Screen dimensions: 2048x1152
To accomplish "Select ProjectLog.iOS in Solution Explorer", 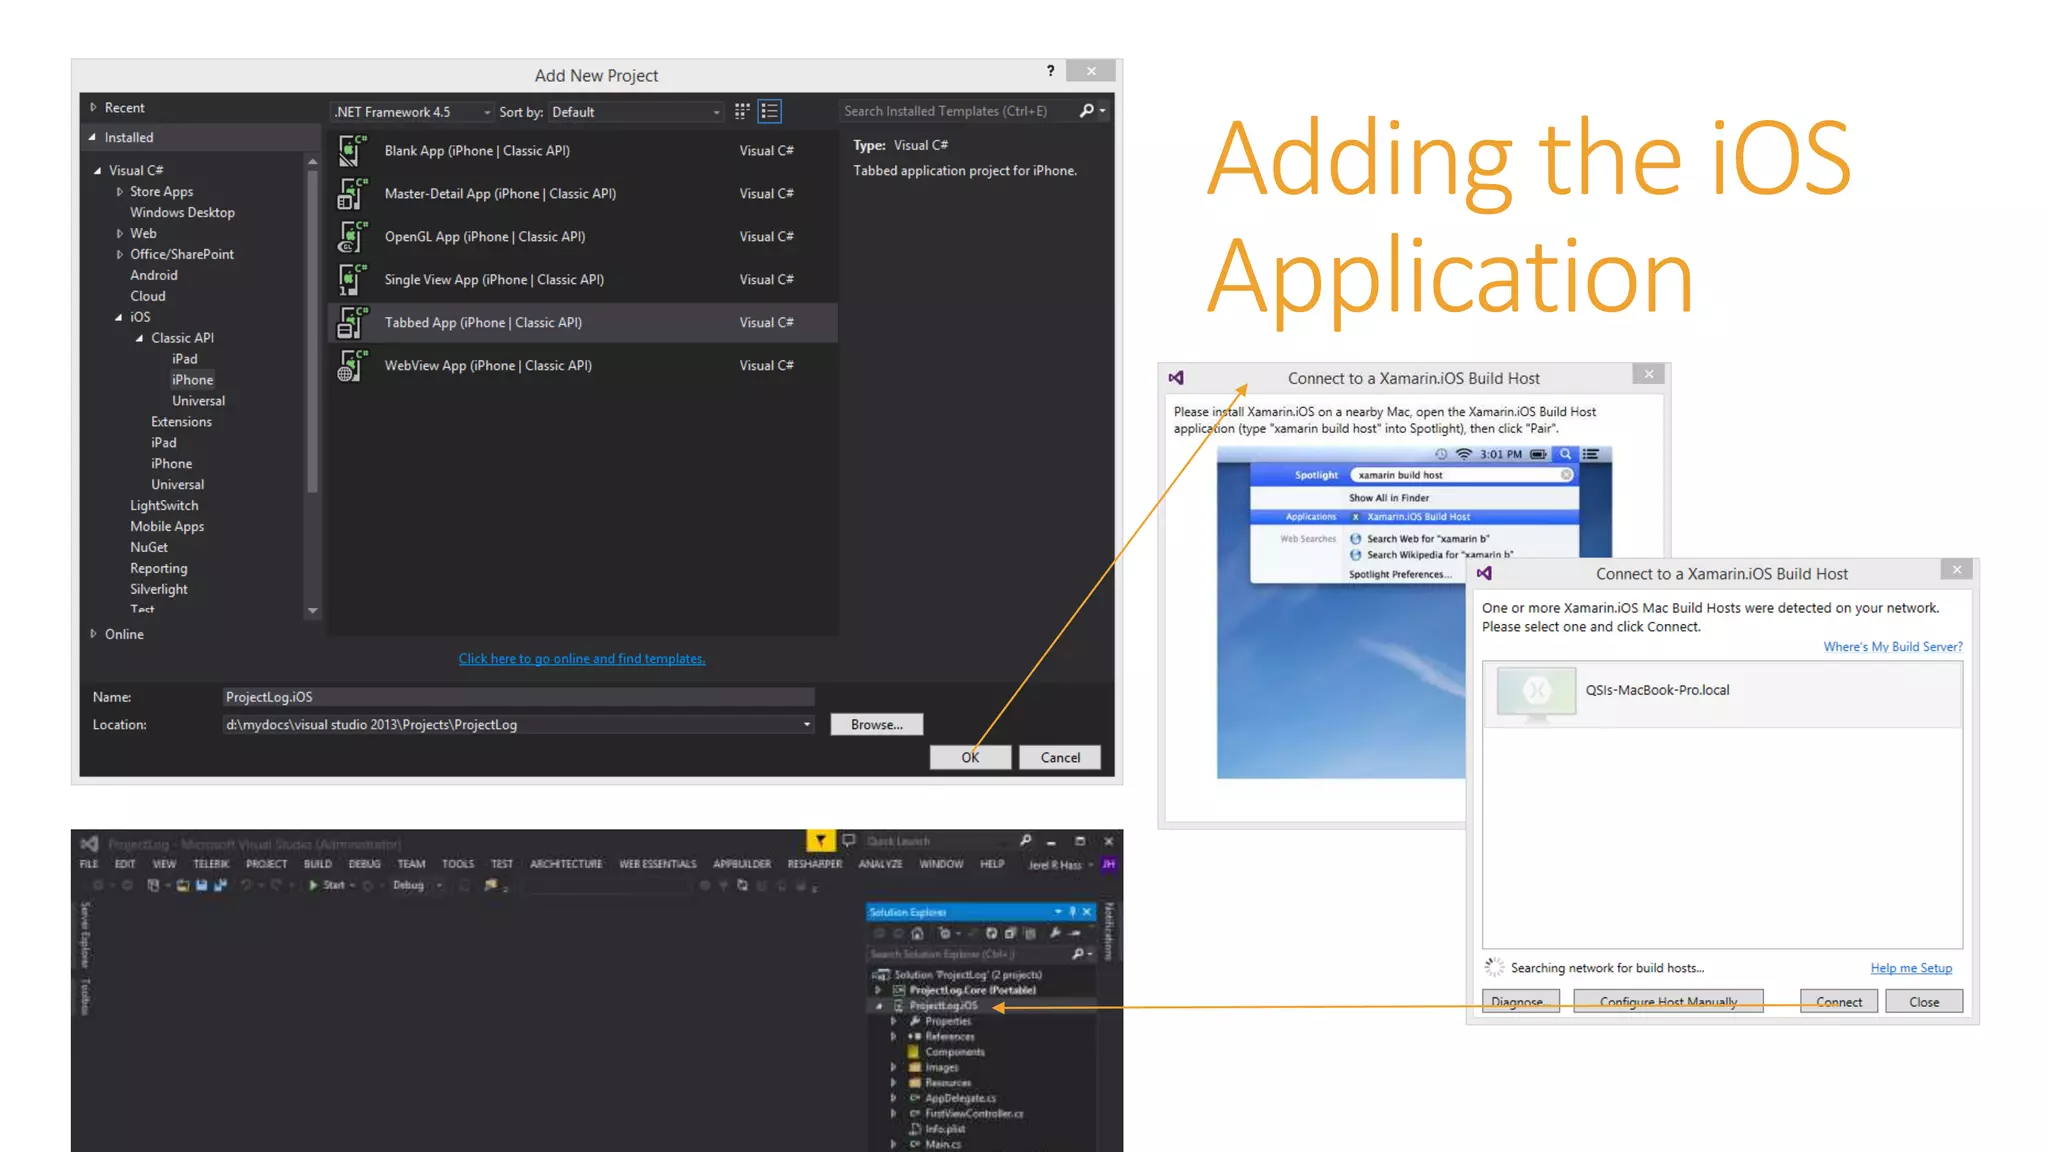I will tap(943, 1006).
